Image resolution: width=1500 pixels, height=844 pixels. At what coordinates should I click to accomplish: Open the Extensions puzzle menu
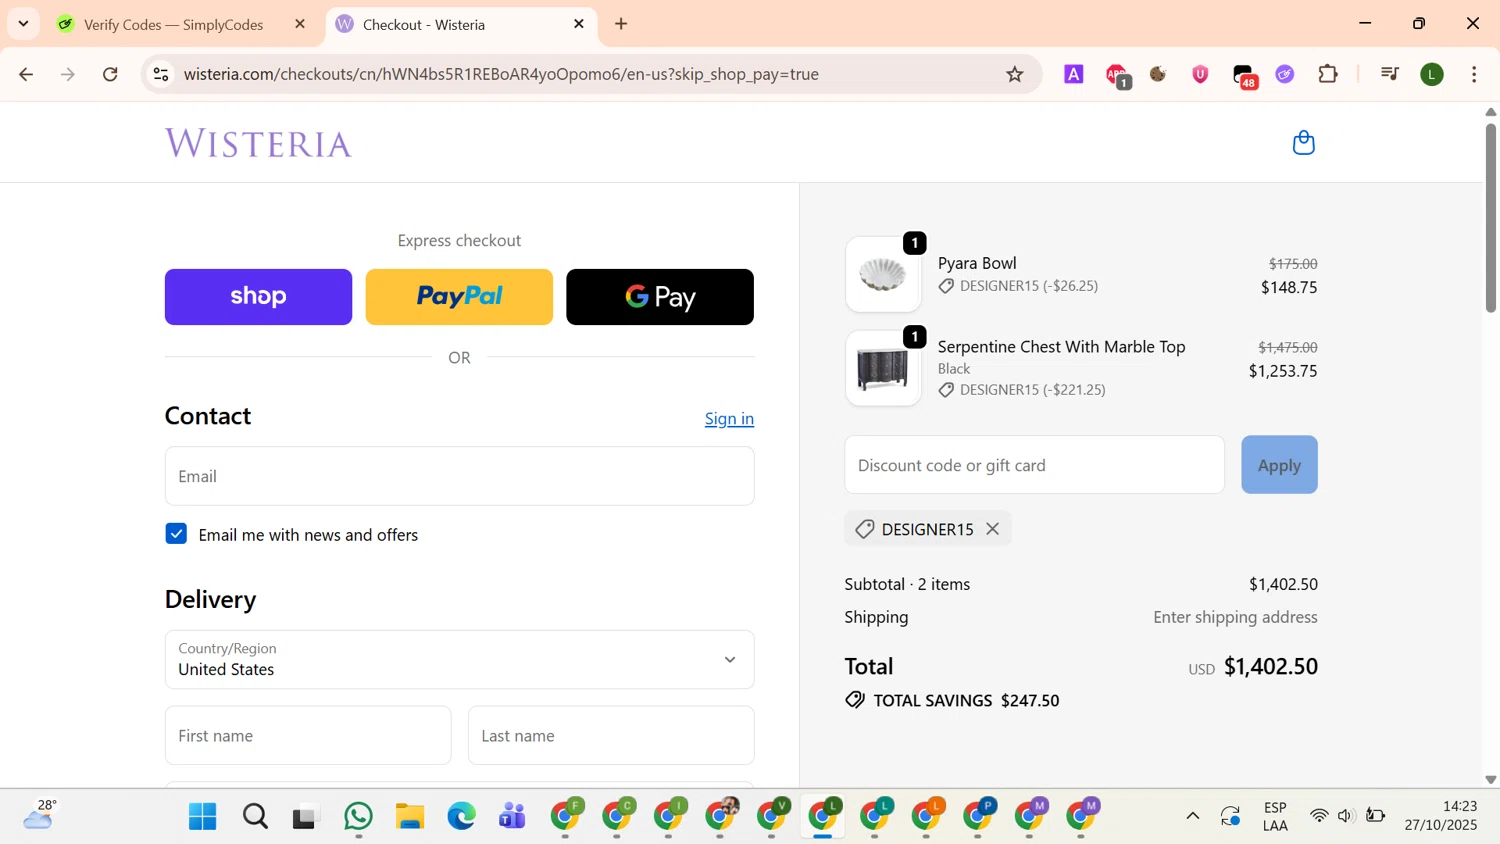(1328, 74)
